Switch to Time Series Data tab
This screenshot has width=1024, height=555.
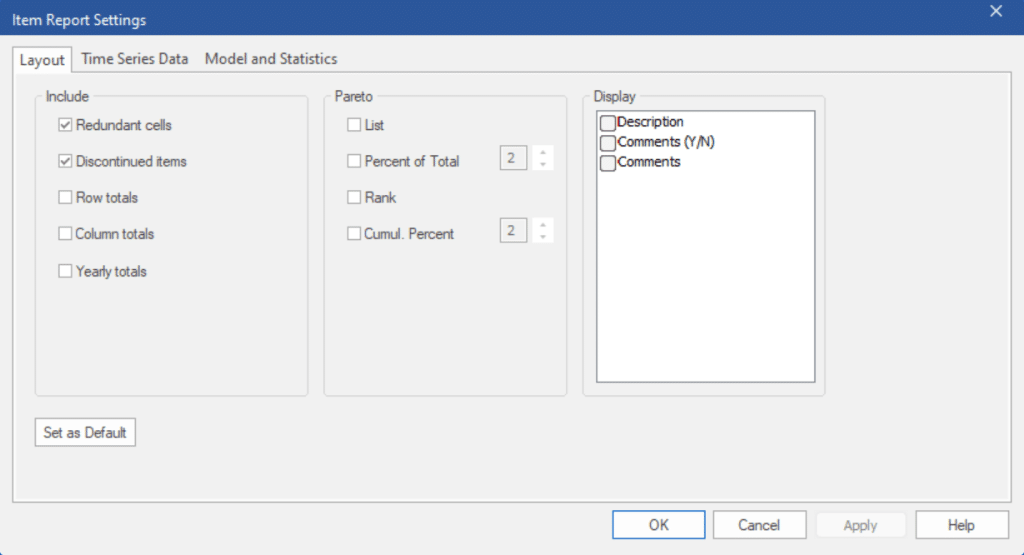pos(135,59)
